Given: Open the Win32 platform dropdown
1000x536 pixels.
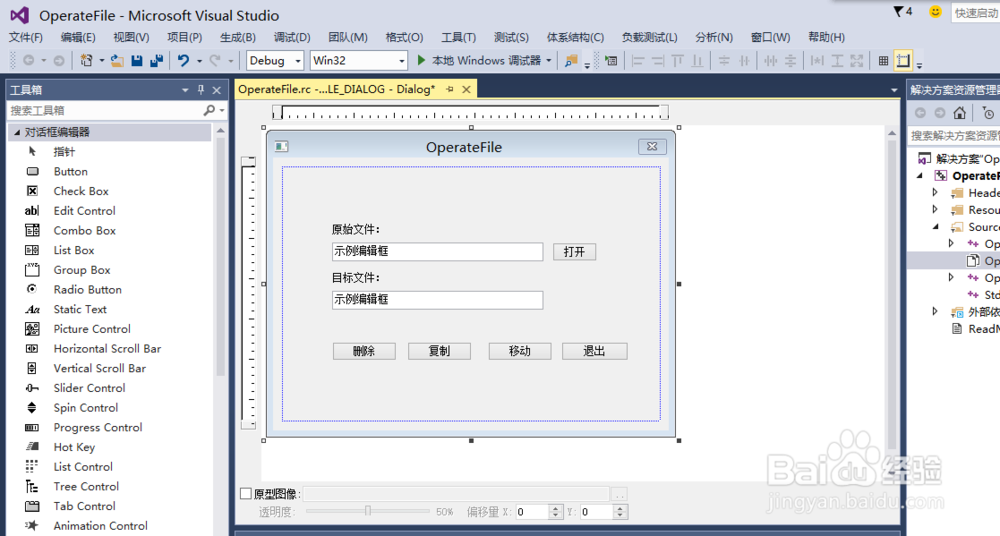Looking at the screenshot, I should tap(402, 61).
